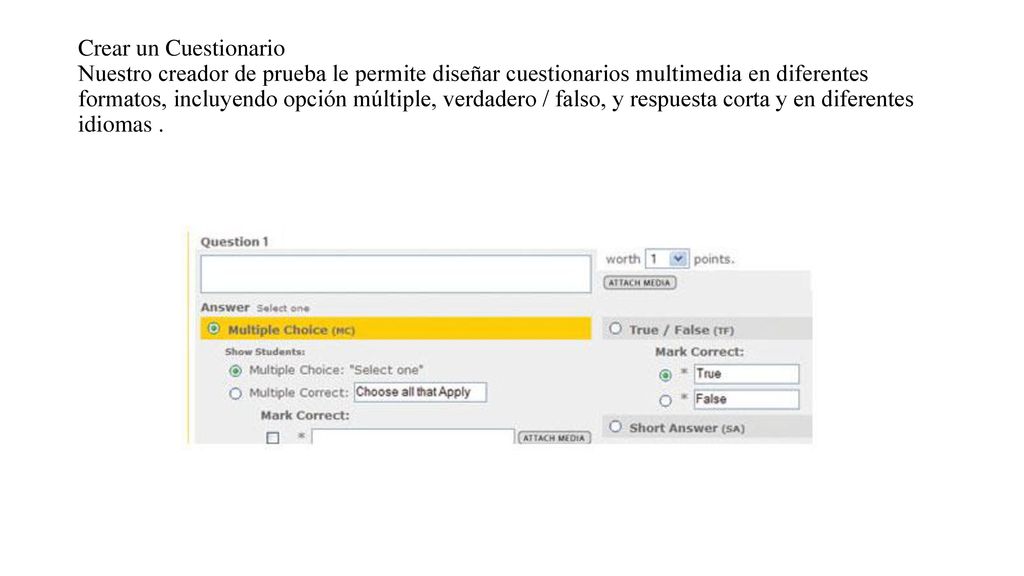
Task: Click the "Mark Correct:" label under True / False
Action: click(699, 351)
